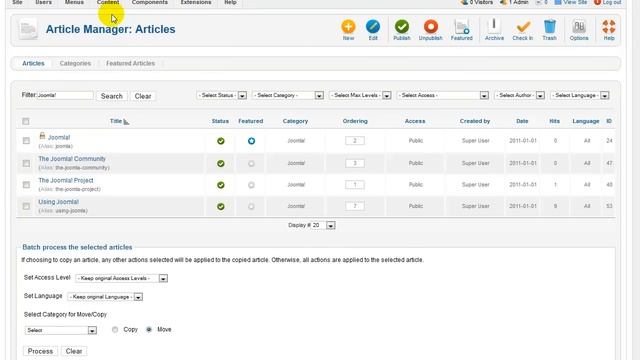Check the box for Joomla! article
Image resolution: width=640 pixels, height=360 pixels.
[x=26, y=141]
